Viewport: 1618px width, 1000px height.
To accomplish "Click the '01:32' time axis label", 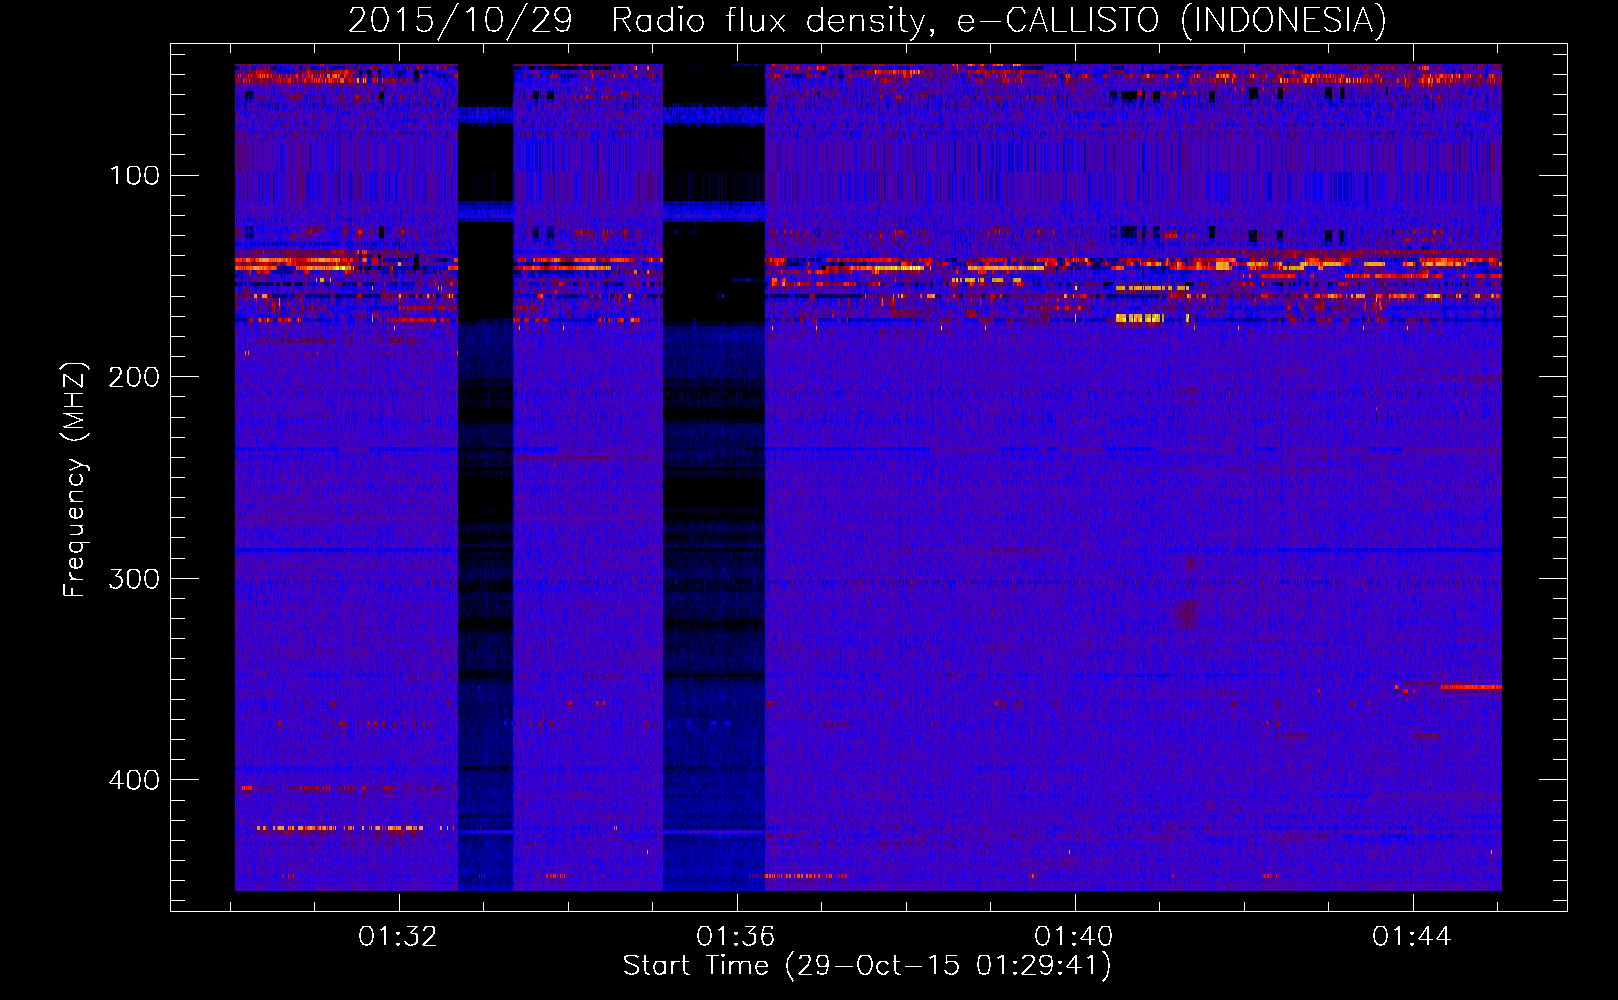I will pyautogui.click(x=398, y=937).
